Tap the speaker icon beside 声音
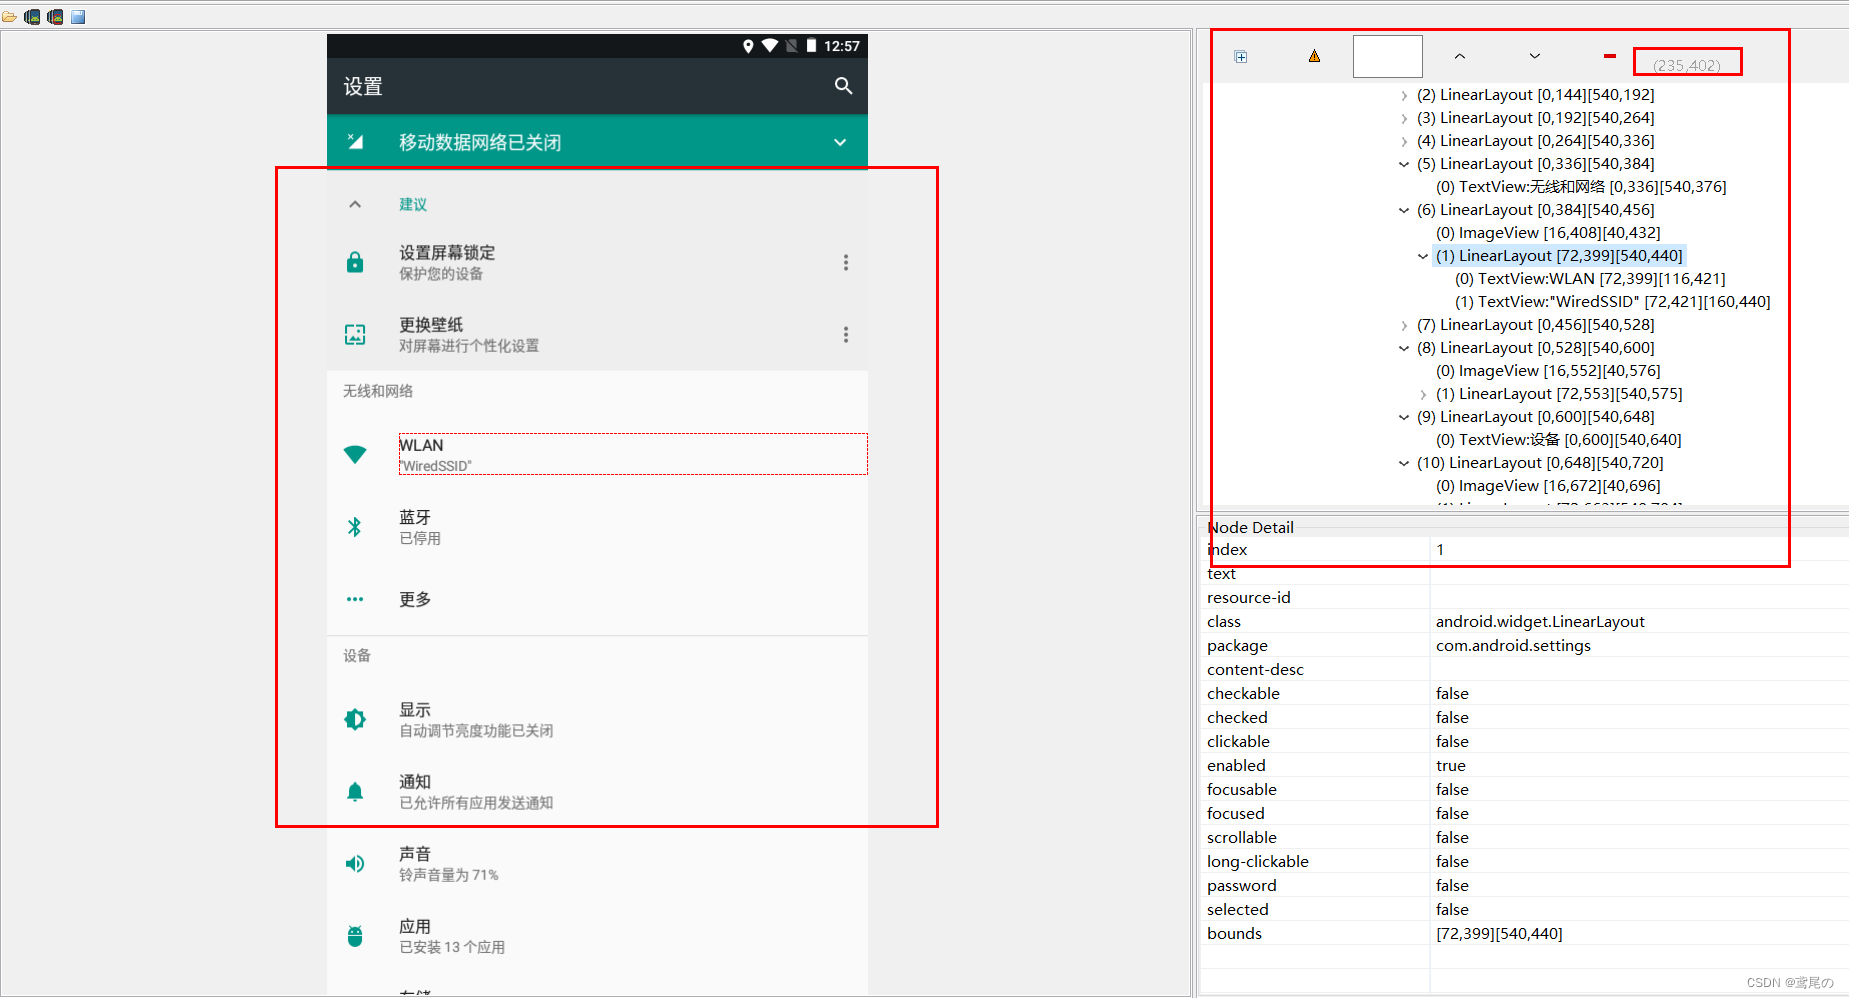 (x=355, y=864)
